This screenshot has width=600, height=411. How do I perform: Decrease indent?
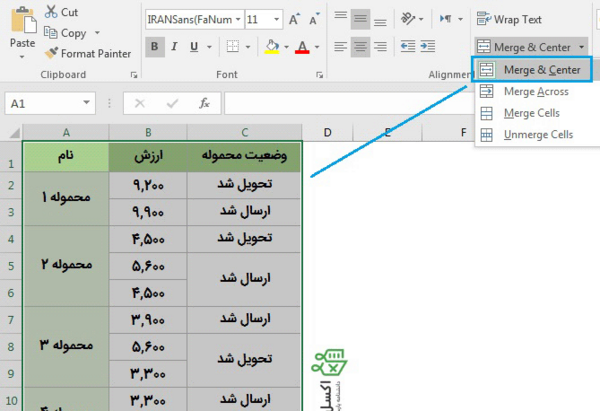(408, 47)
